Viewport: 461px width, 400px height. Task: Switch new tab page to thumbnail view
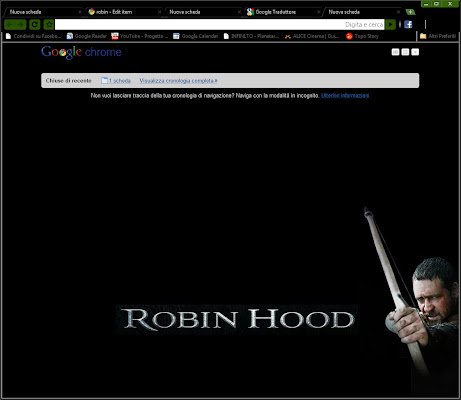(395, 52)
